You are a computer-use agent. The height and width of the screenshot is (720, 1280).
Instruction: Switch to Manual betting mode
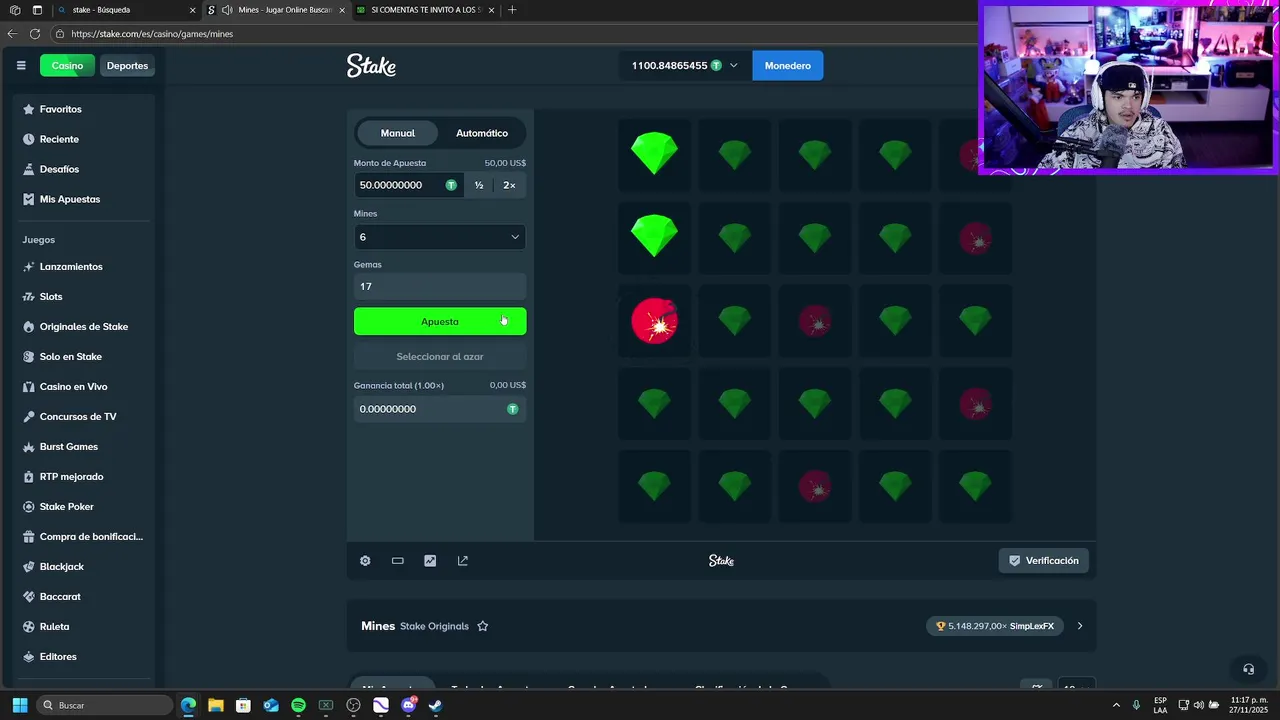tap(397, 133)
